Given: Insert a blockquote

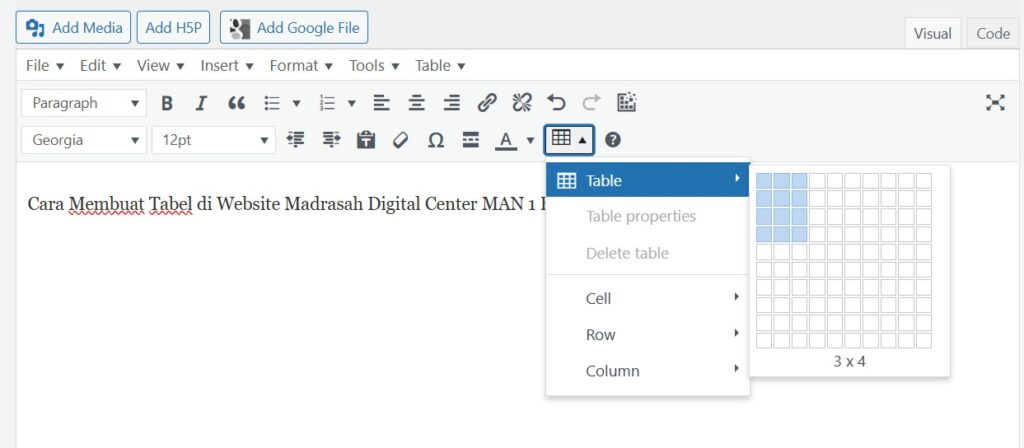Looking at the screenshot, I should (236, 103).
